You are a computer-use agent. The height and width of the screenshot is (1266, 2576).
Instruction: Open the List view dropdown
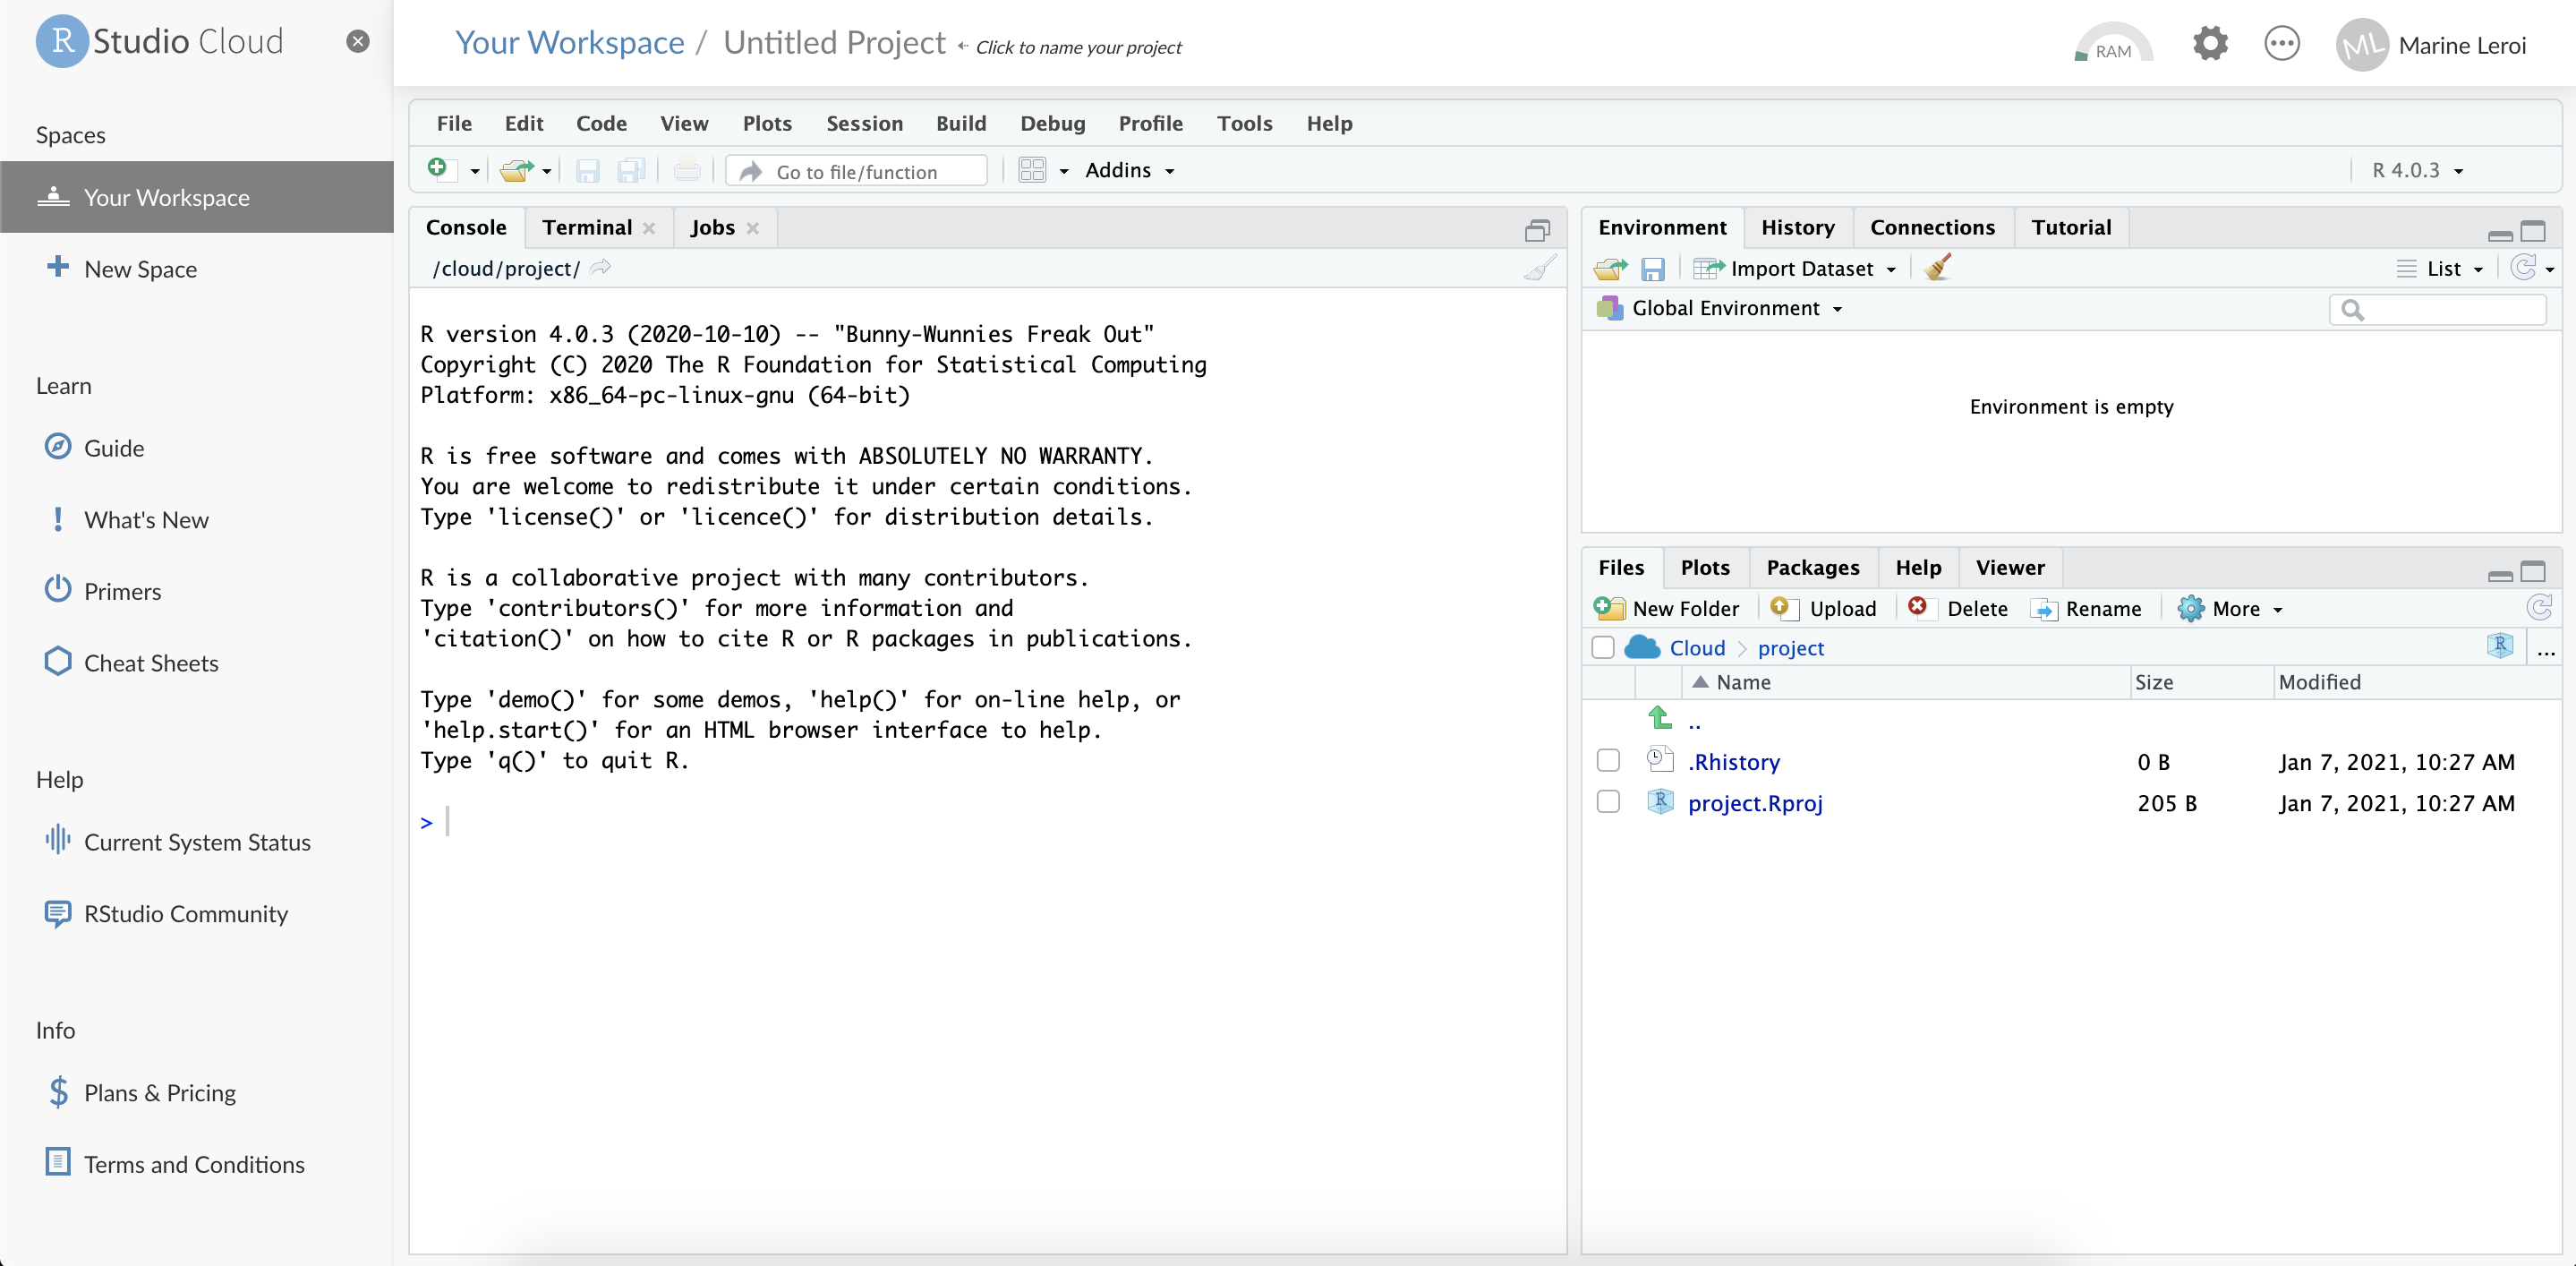tap(2440, 268)
